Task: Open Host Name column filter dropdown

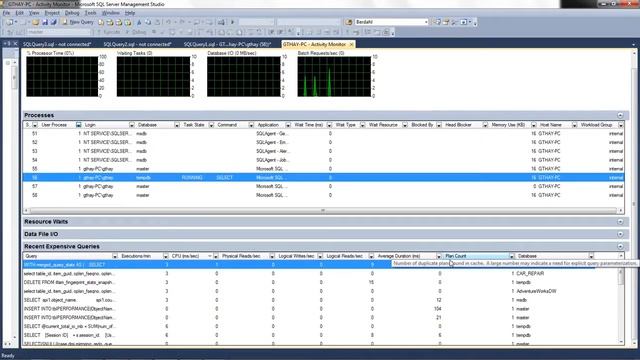Action: (x=574, y=125)
